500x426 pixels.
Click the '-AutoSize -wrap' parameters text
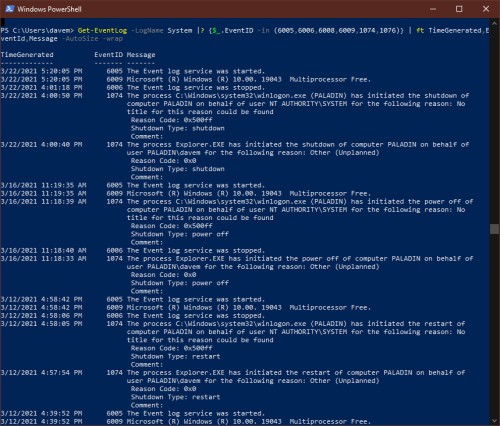tap(92, 39)
